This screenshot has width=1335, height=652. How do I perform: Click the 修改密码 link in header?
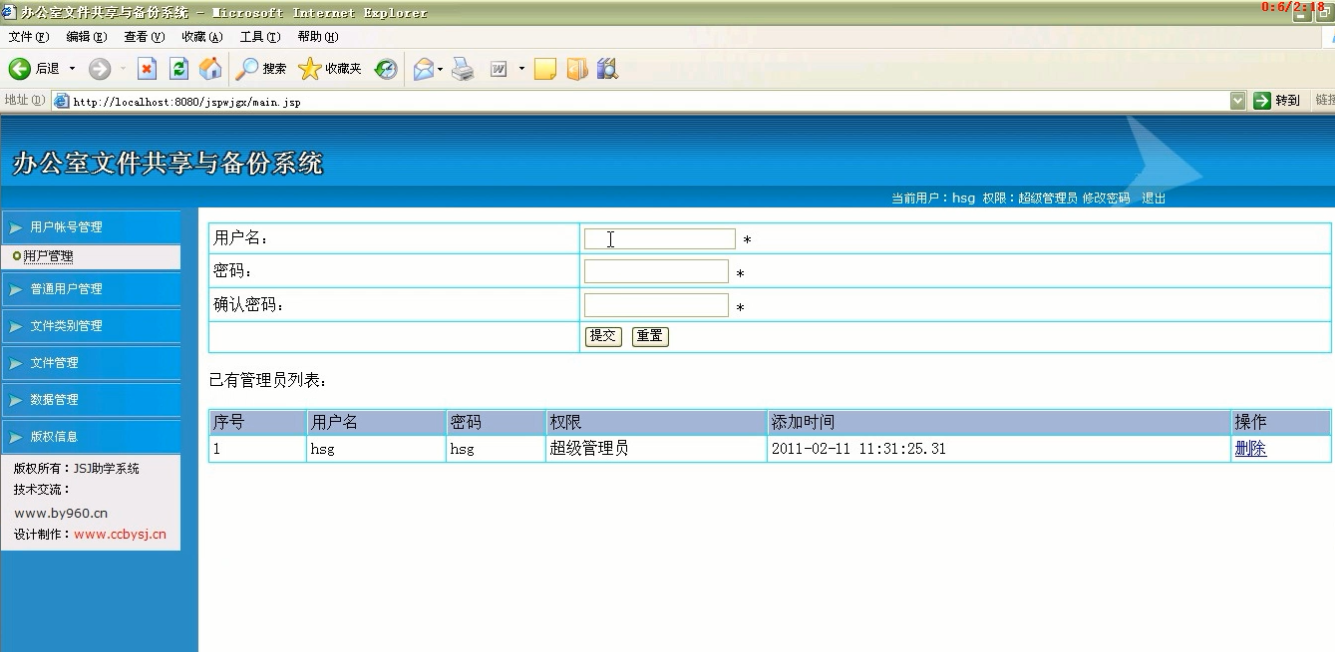(1106, 198)
